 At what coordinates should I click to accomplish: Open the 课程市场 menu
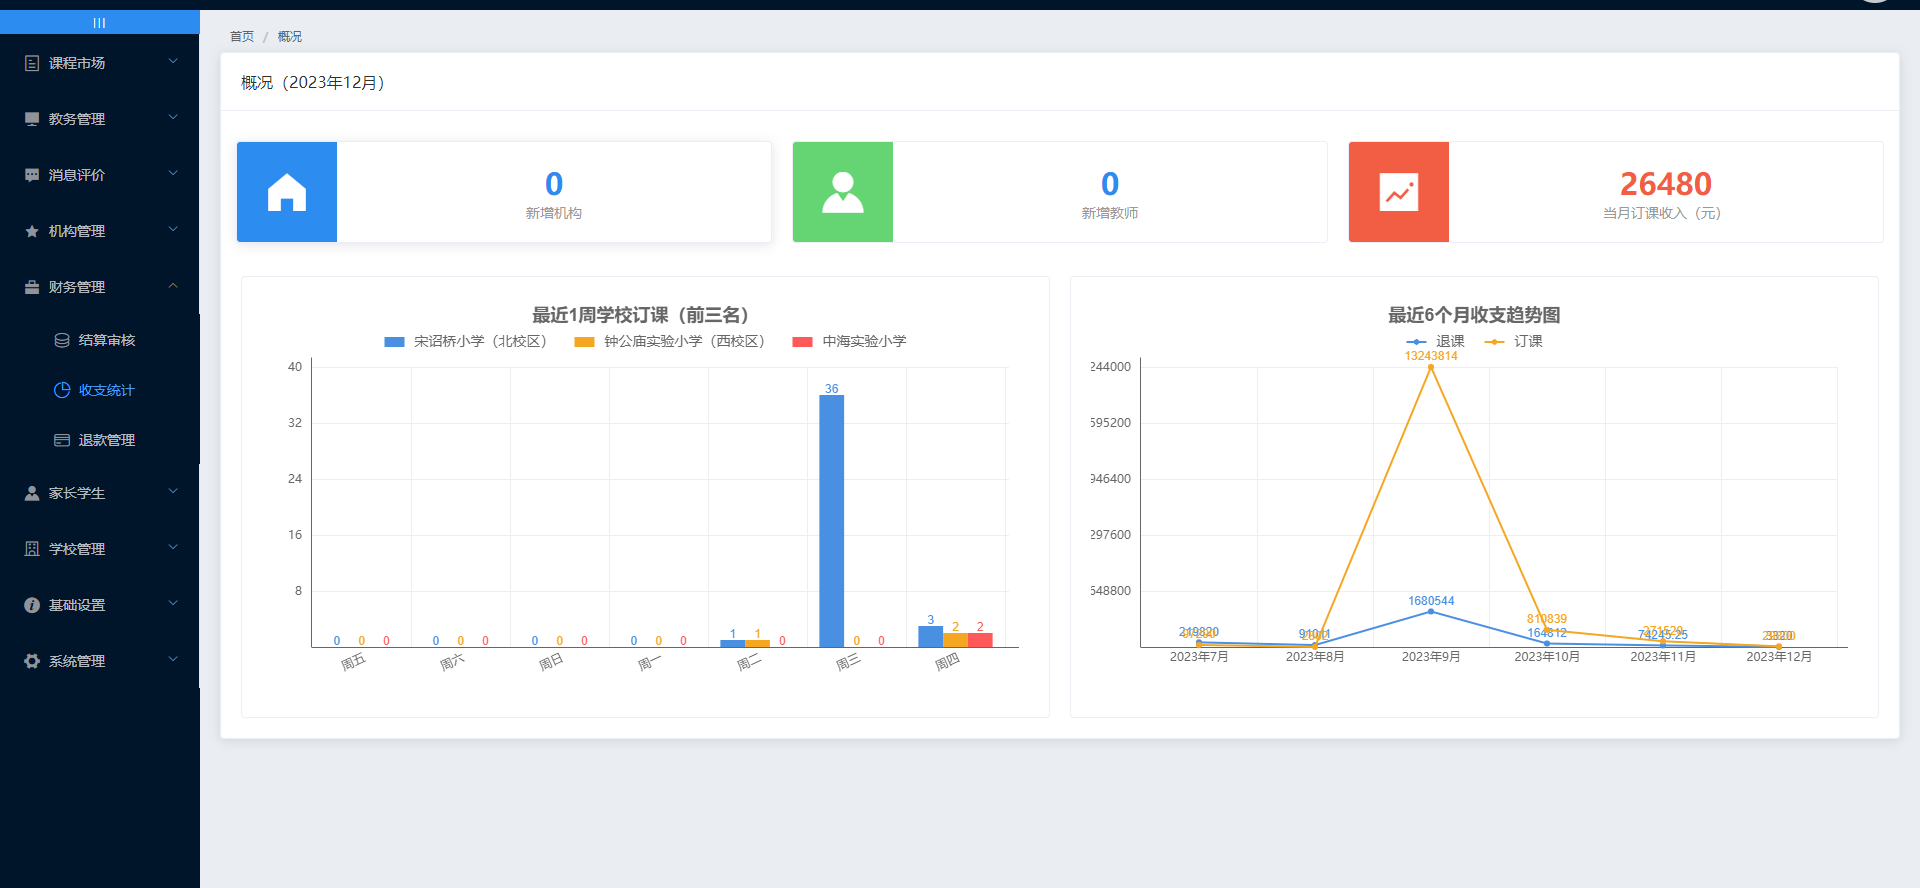[x=99, y=63]
